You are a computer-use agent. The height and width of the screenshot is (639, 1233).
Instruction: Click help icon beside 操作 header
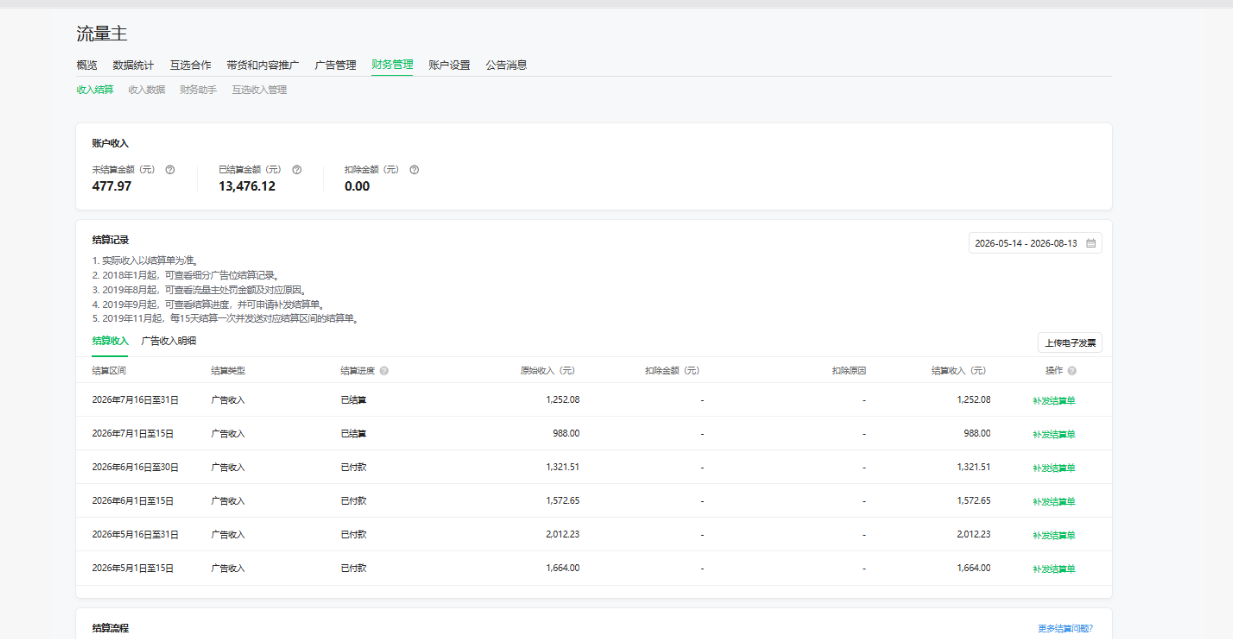pos(1072,371)
